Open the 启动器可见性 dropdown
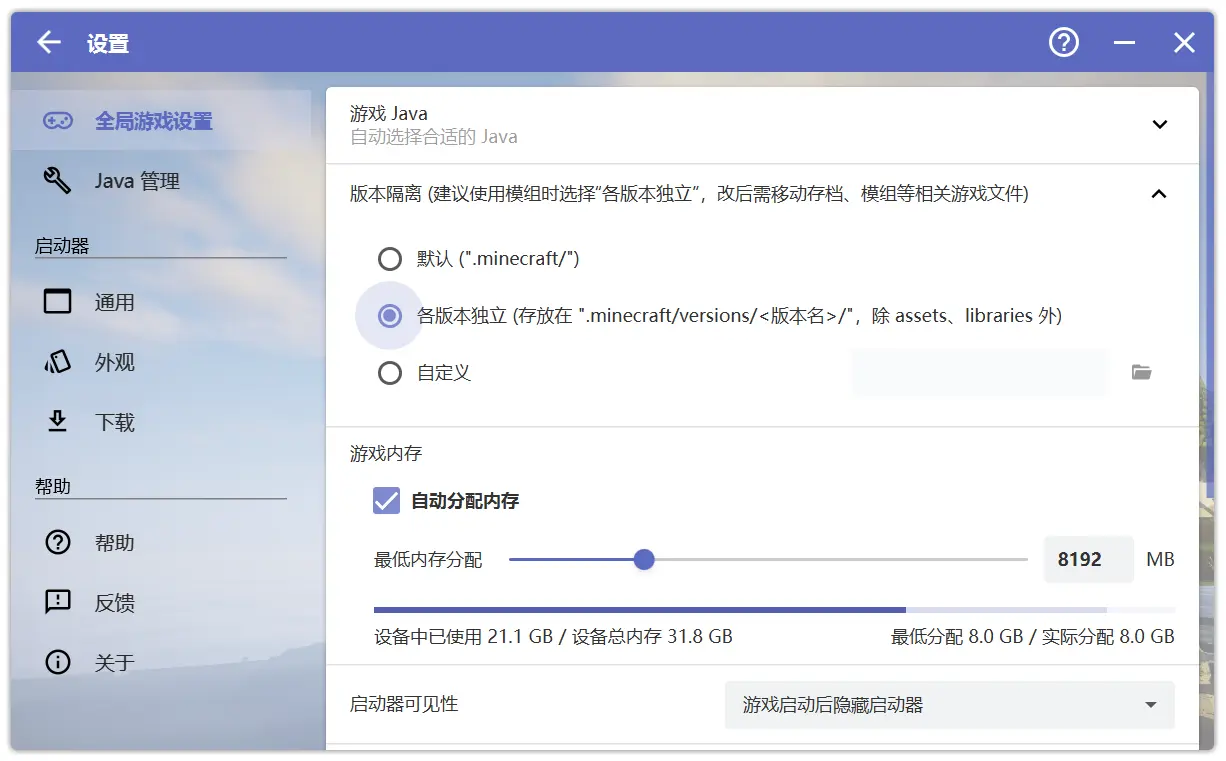This screenshot has height=761, width=1226. [x=950, y=705]
